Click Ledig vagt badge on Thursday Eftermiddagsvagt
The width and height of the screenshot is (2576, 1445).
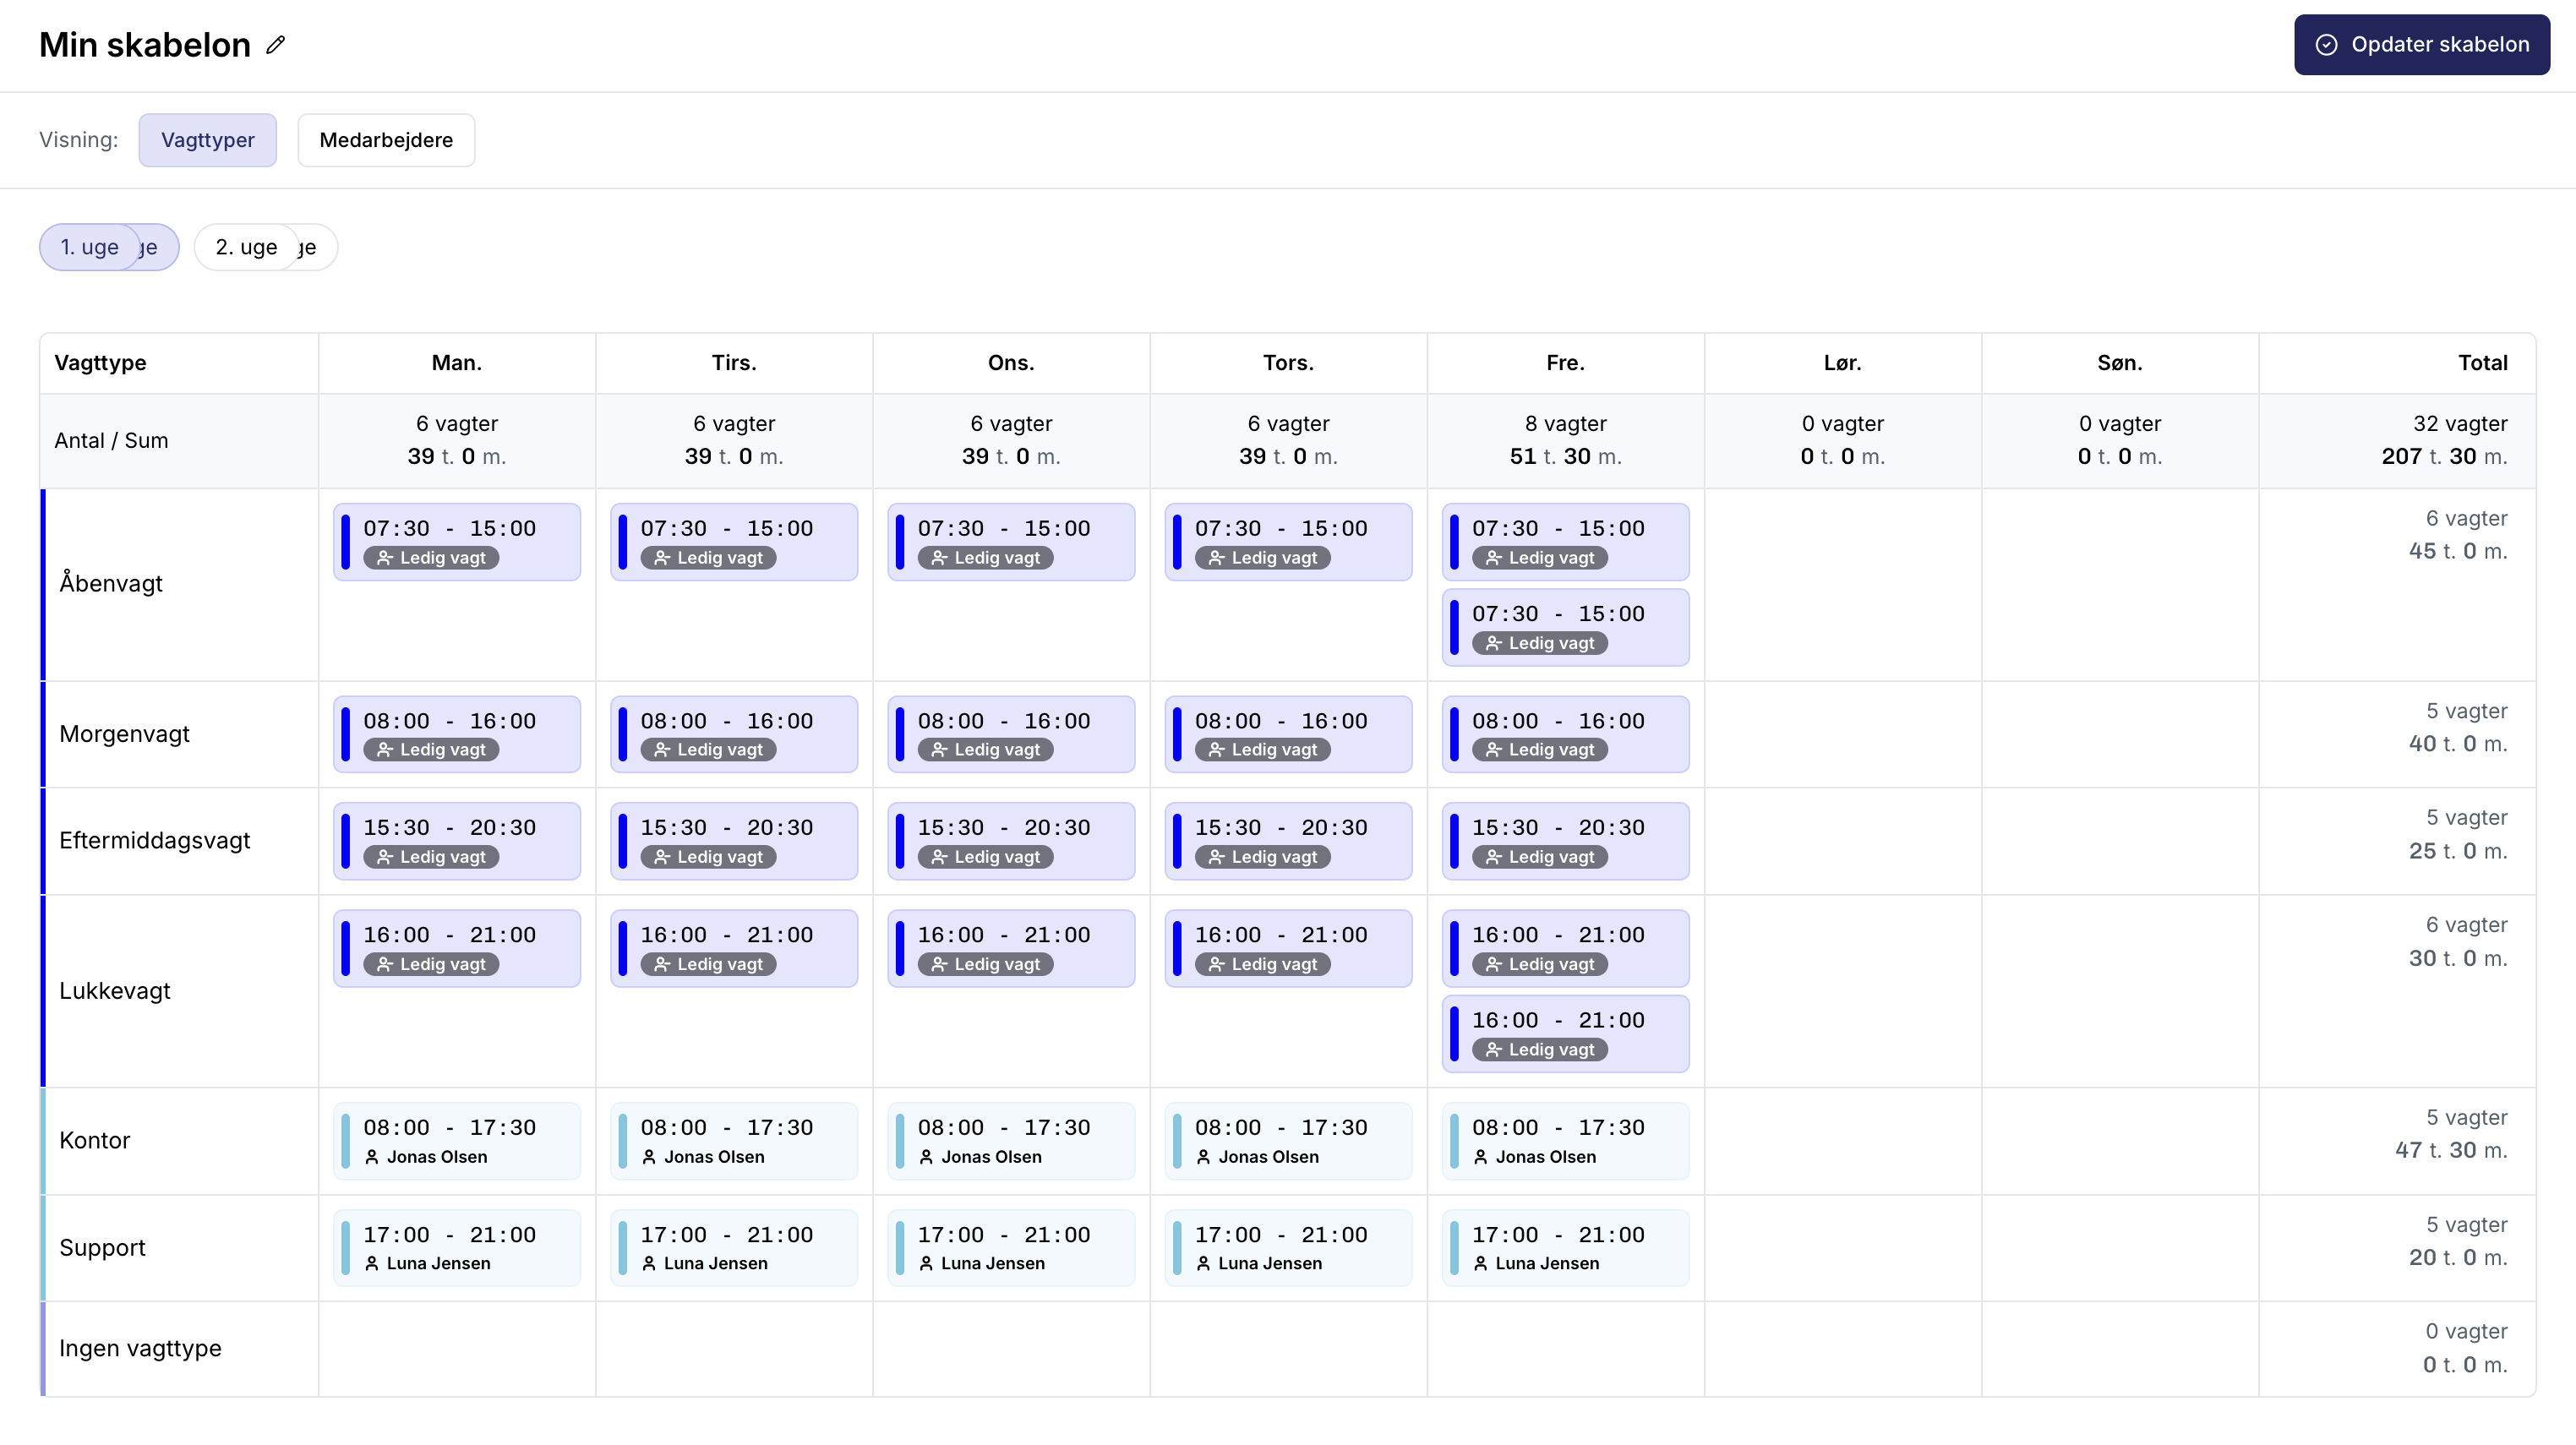[x=1262, y=857]
